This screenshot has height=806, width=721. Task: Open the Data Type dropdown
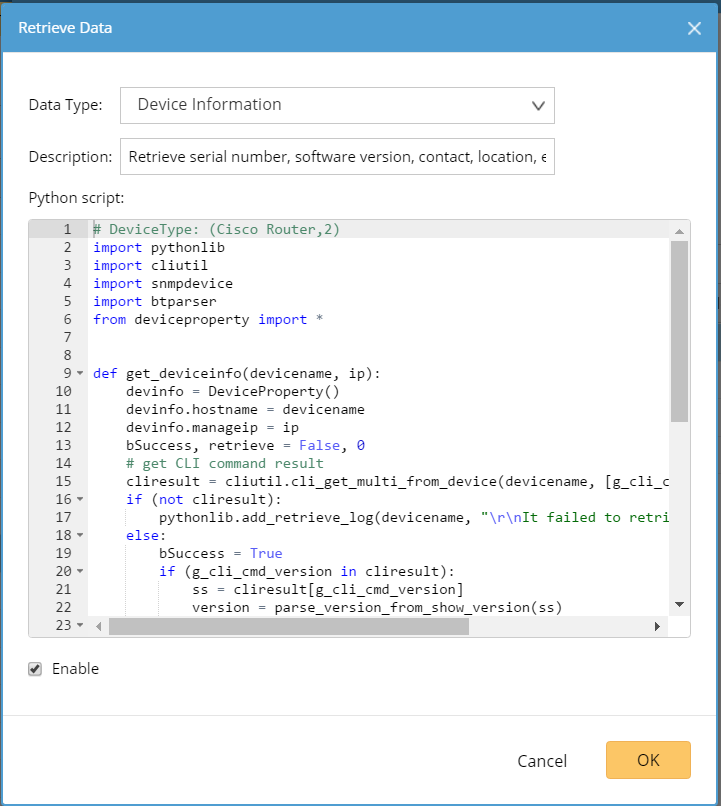[337, 105]
